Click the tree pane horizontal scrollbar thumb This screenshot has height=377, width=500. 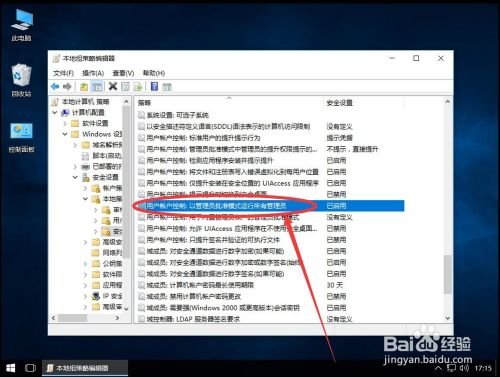click(72, 318)
